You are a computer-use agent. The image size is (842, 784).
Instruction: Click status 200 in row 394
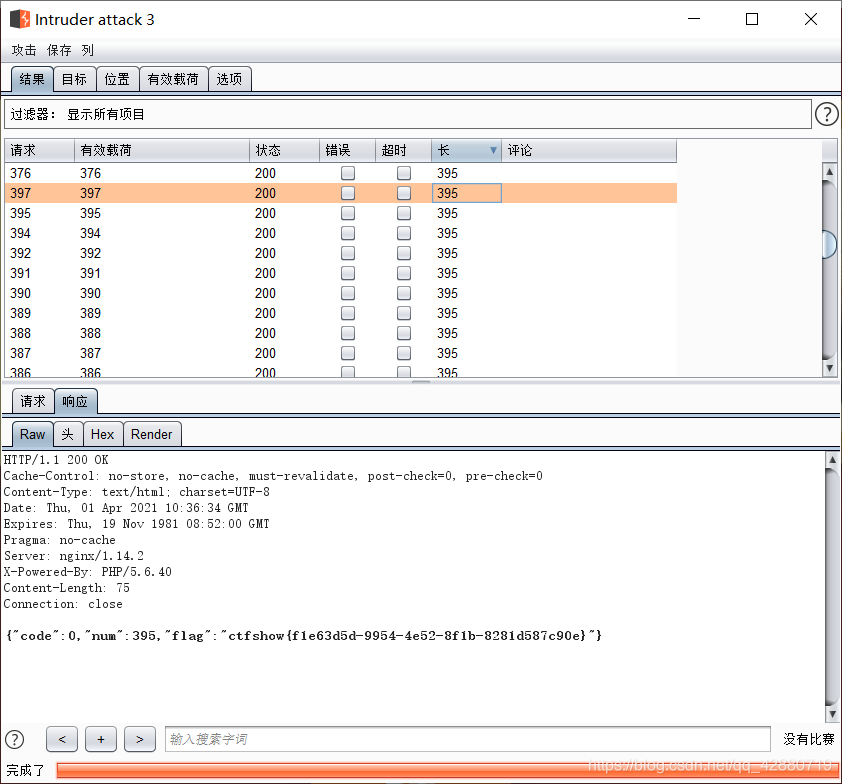point(265,233)
